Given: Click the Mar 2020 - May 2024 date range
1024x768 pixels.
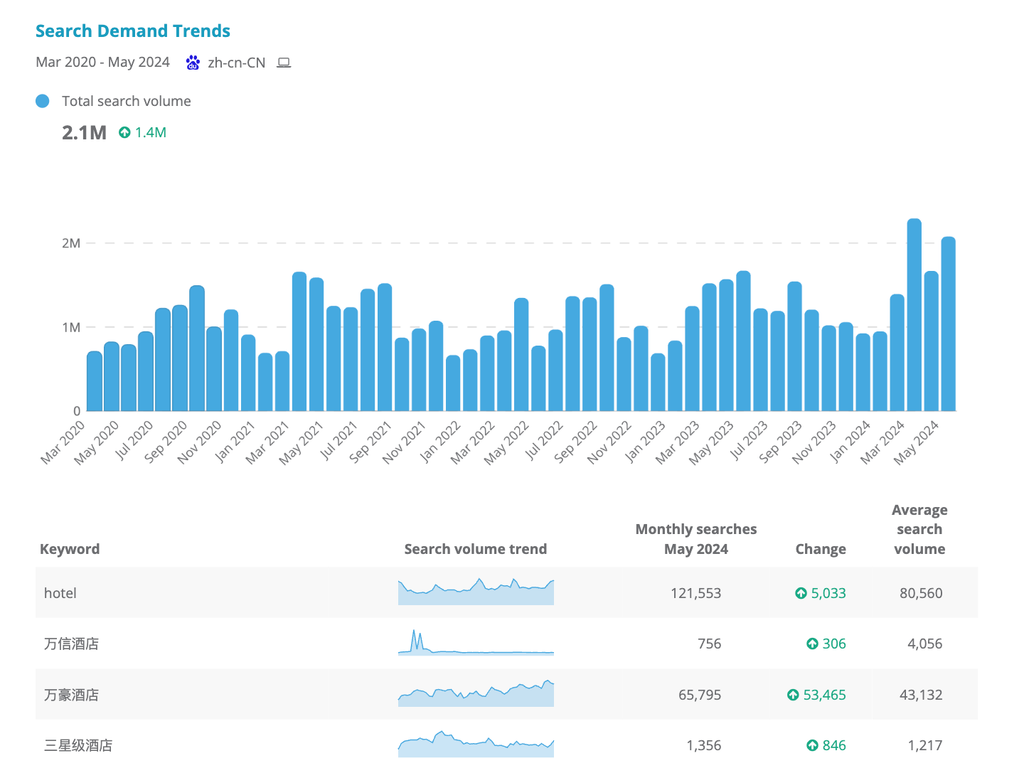Looking at the screenshot, I should click(103, 62).
